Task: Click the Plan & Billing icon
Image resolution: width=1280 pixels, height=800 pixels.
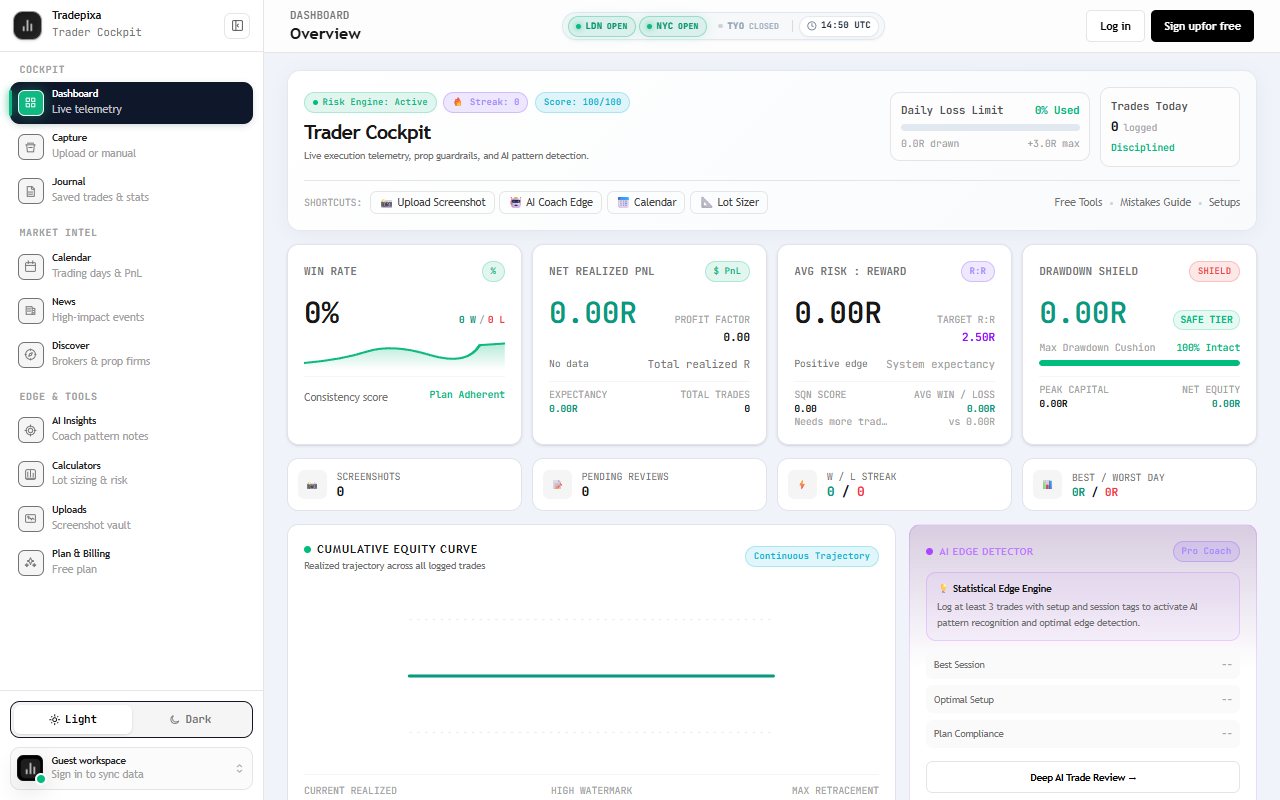Action: click(31, 562)
